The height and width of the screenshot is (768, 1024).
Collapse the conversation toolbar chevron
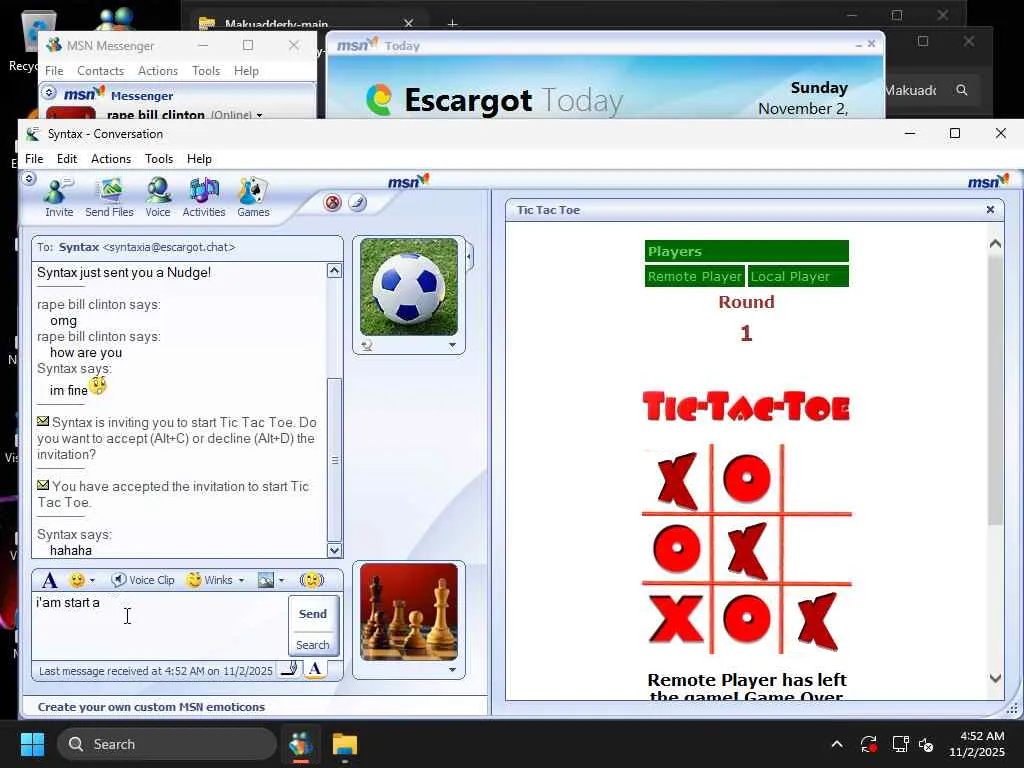(29, 178)
